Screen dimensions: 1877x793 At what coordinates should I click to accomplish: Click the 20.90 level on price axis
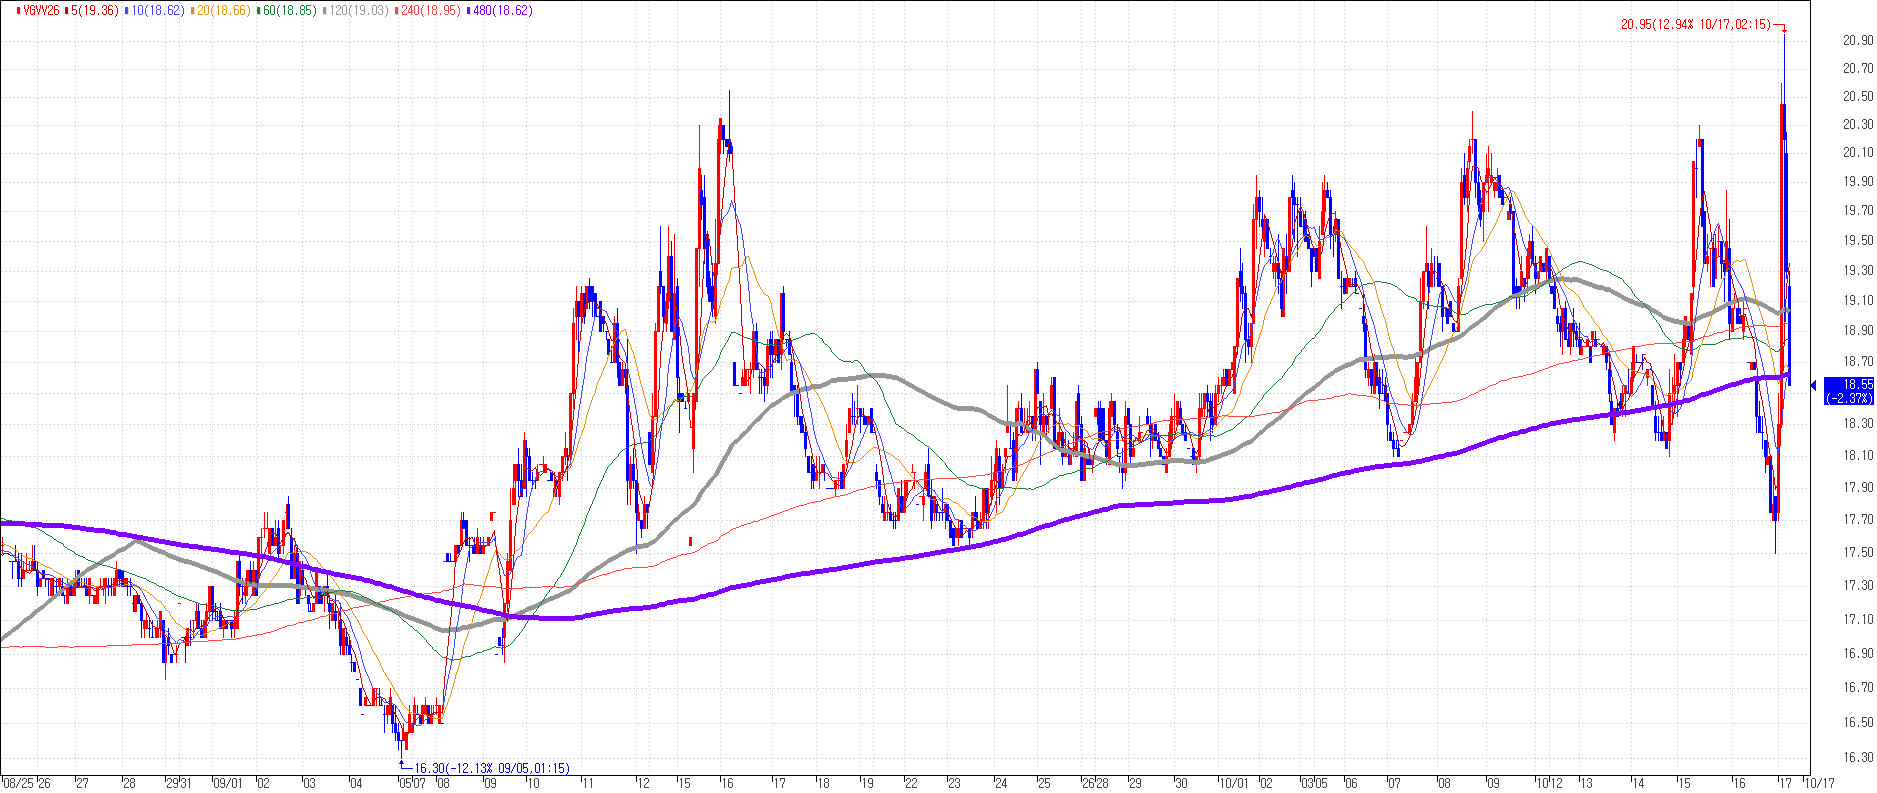click(1858, 40)
